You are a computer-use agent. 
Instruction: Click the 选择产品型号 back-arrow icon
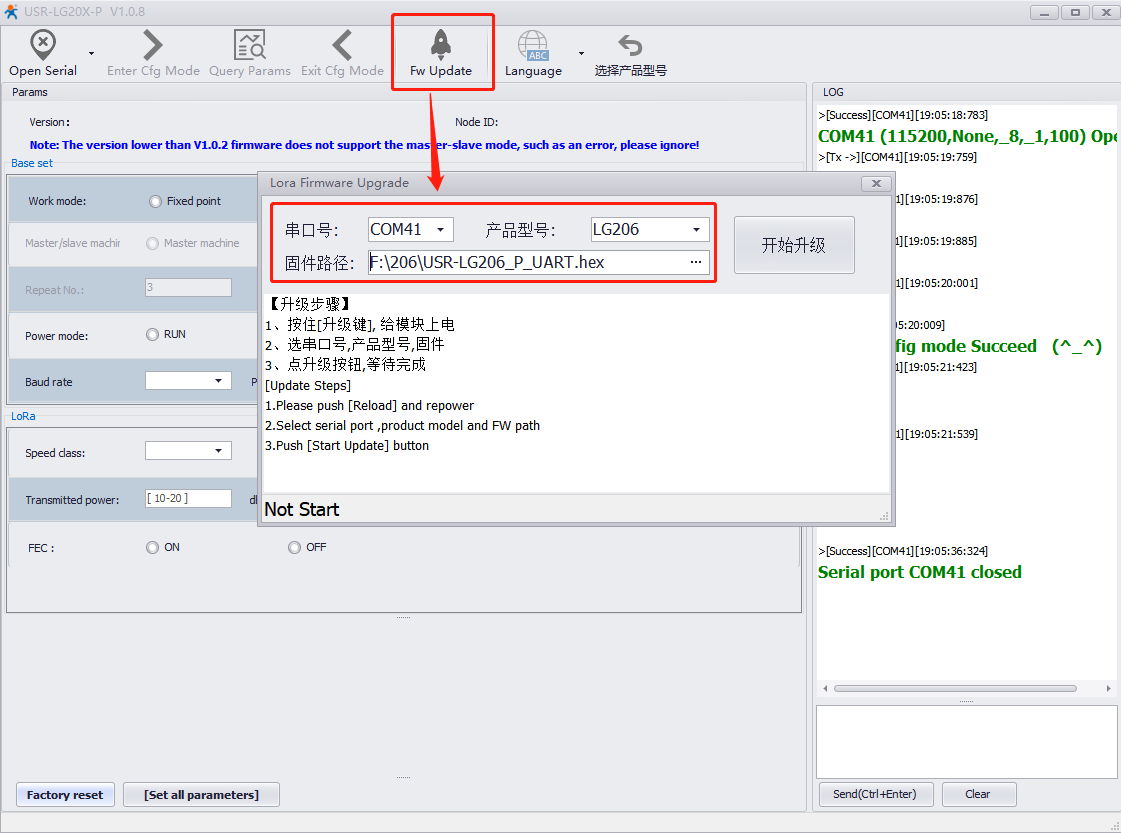pos(630,45)
